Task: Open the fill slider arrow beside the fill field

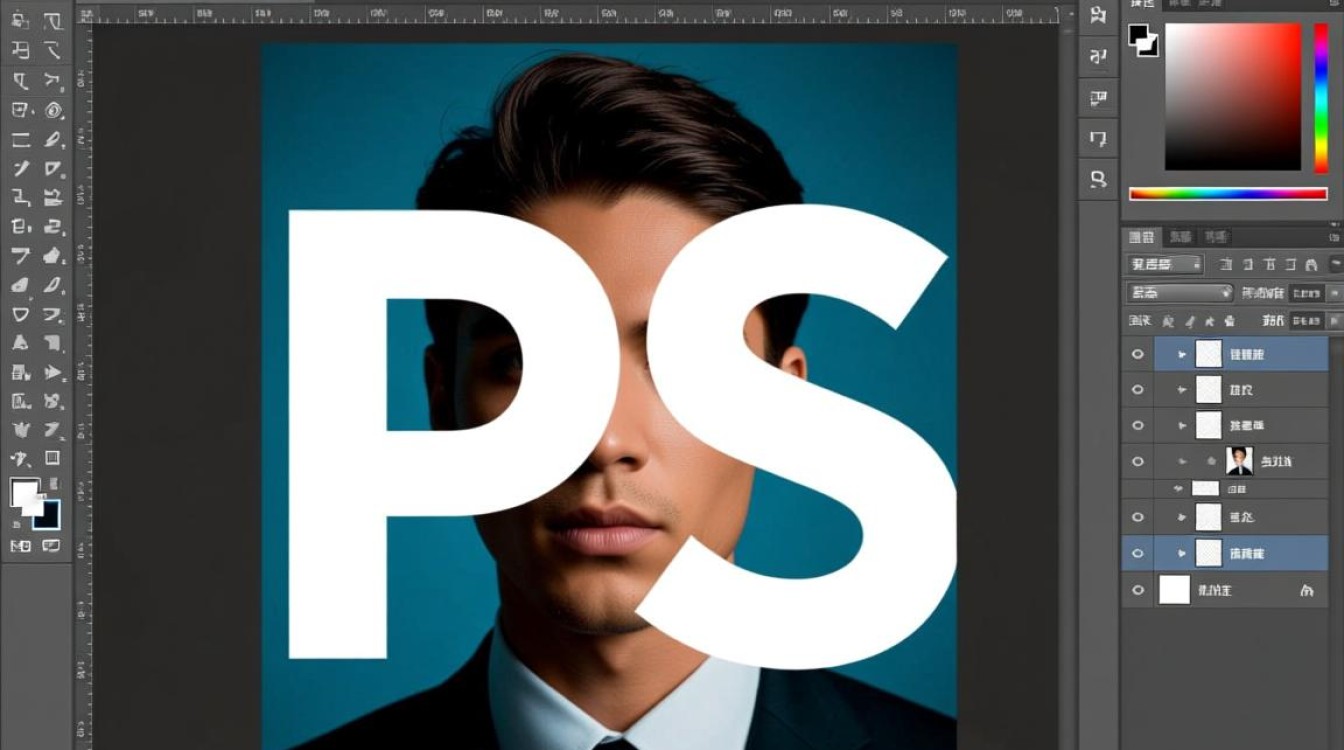Action: click(x=1333, y=321)
